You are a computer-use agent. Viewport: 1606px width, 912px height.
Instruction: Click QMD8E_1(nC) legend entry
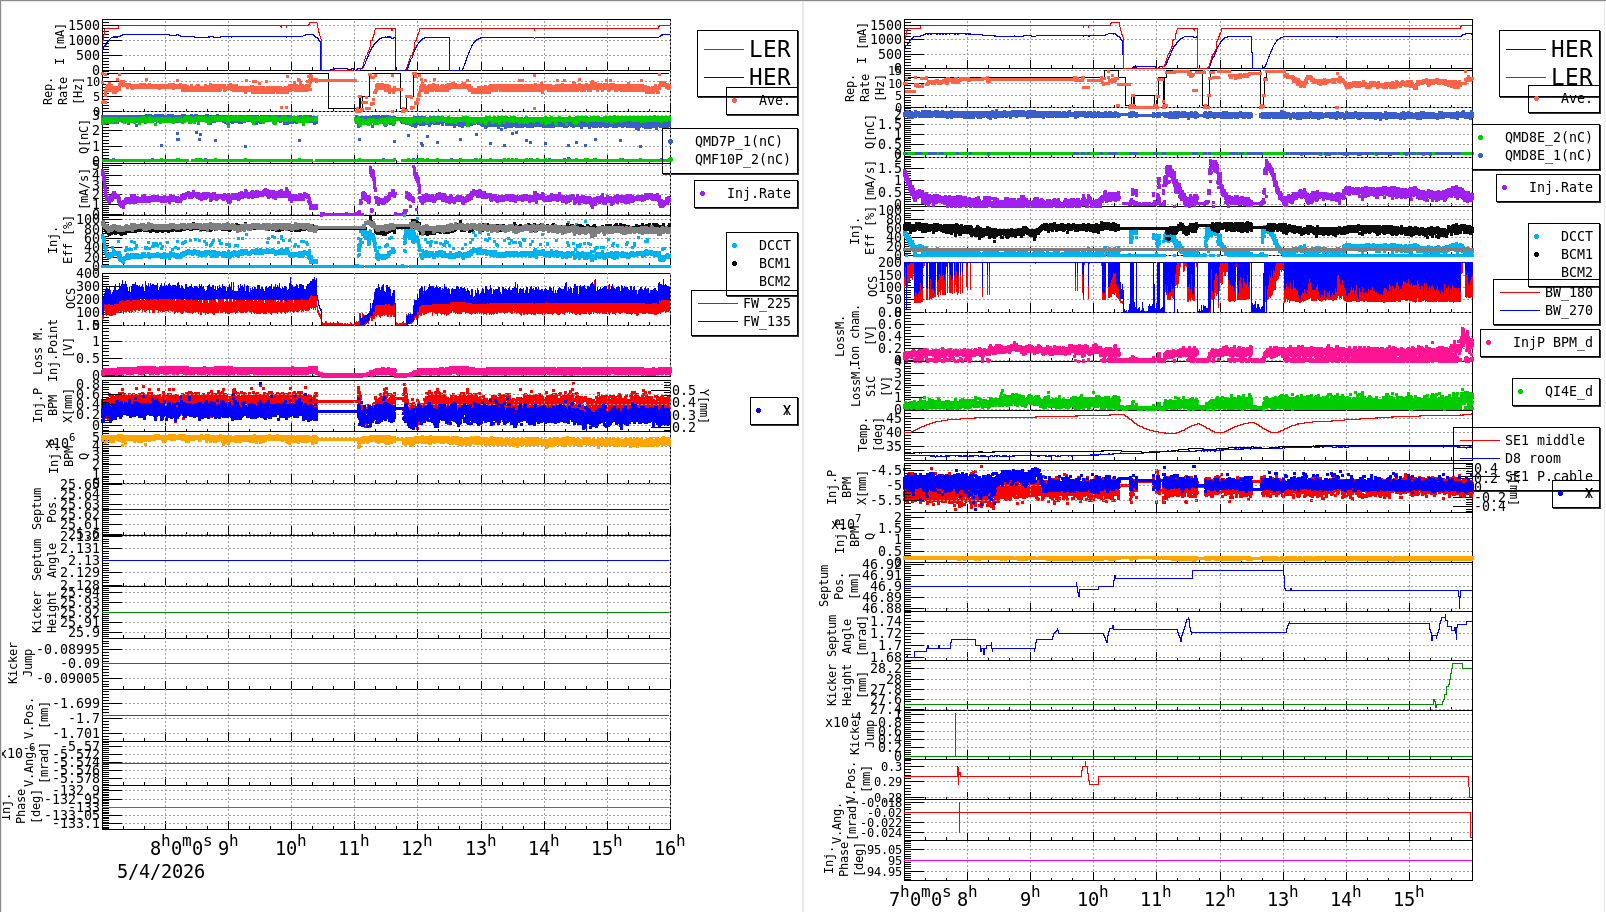pyautogui.click(x=1548, y=155)
